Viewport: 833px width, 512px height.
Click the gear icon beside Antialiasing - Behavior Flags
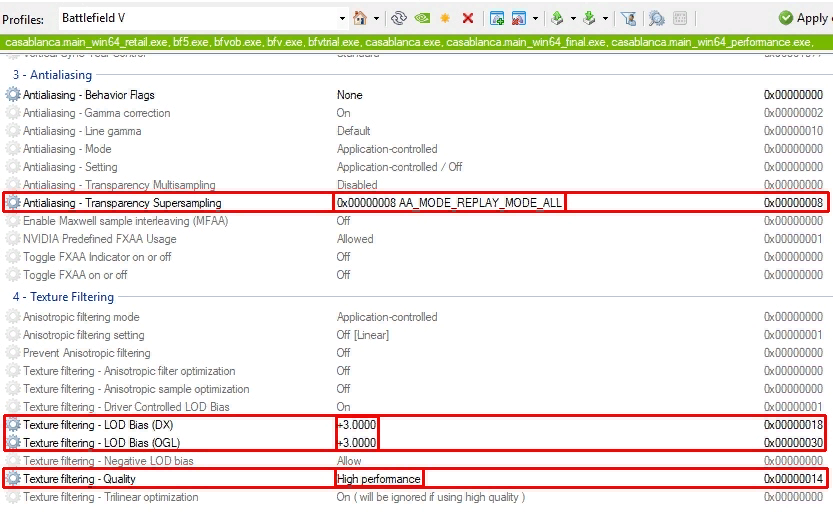click(x=13, y=95)
